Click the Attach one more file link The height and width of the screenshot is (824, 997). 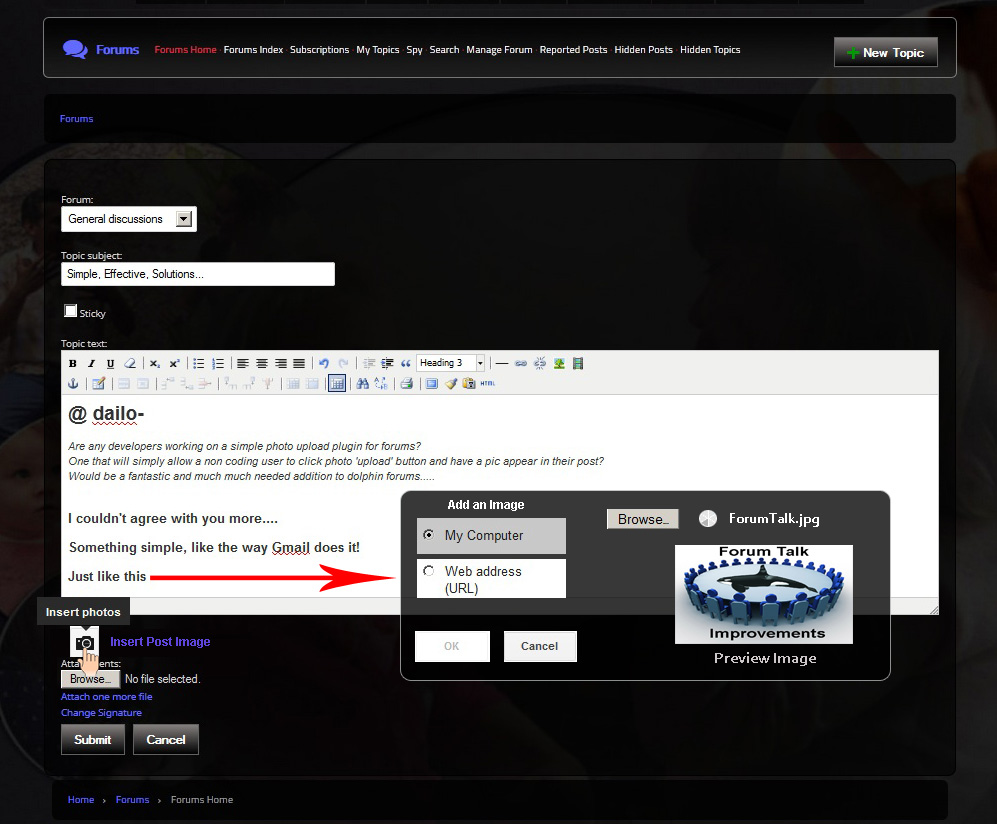click(x=106, y=696)
